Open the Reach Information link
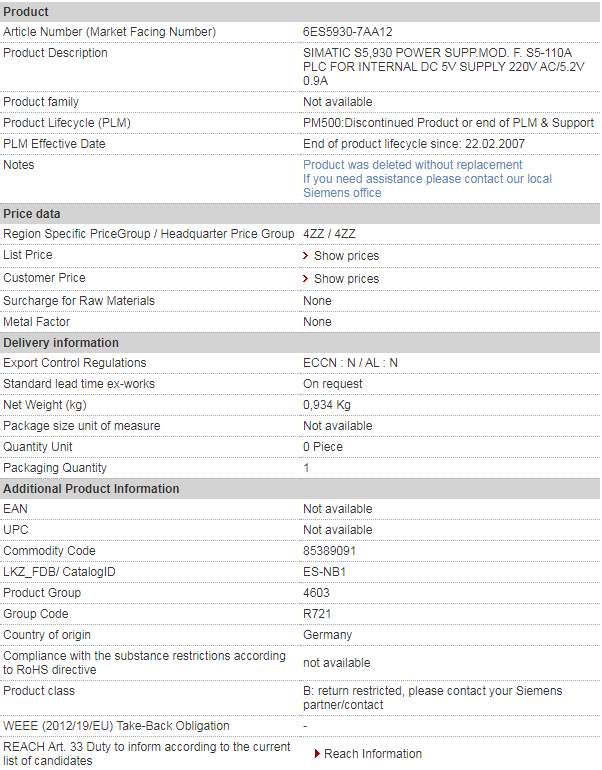 tap(373, 754)
